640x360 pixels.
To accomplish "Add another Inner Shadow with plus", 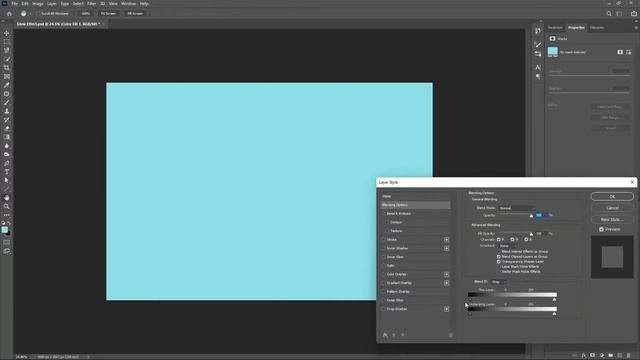I will click(x=447, y=248).
